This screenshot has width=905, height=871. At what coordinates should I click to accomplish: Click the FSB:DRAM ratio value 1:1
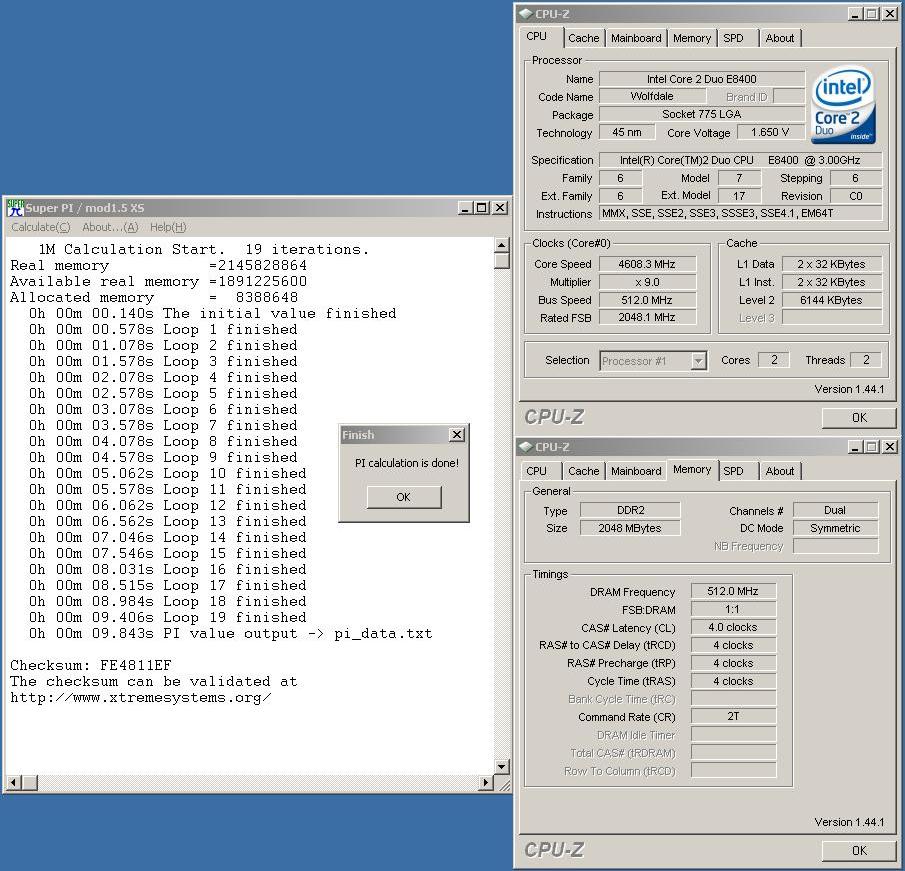(x=733, y=610)
